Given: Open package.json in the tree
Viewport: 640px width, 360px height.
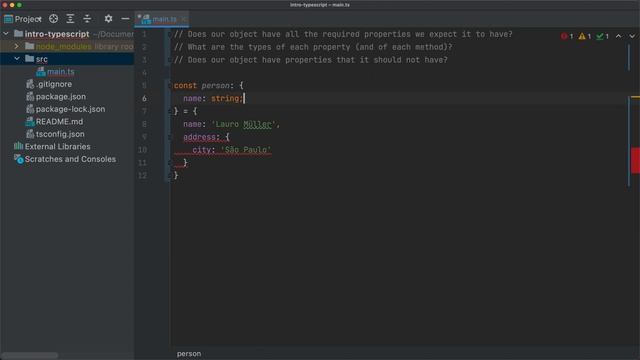Looking at the screenshot, I should 60,97.
